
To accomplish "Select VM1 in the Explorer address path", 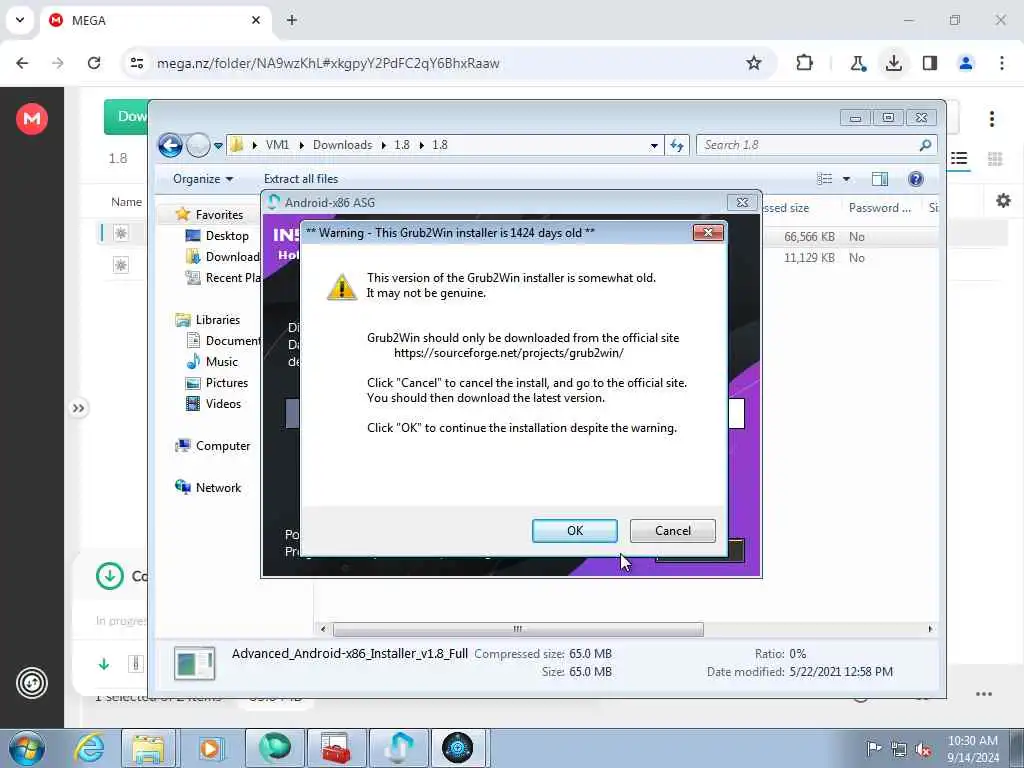I will coord(277,145).
